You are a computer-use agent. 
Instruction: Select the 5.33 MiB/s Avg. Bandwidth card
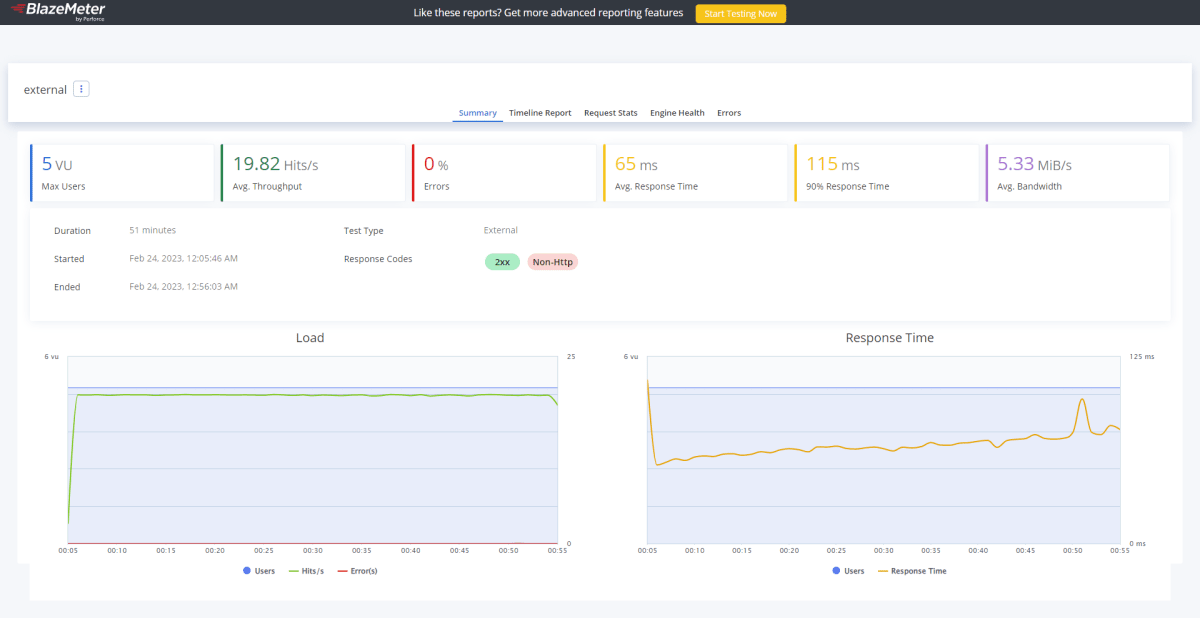[x=1077, y=173]
